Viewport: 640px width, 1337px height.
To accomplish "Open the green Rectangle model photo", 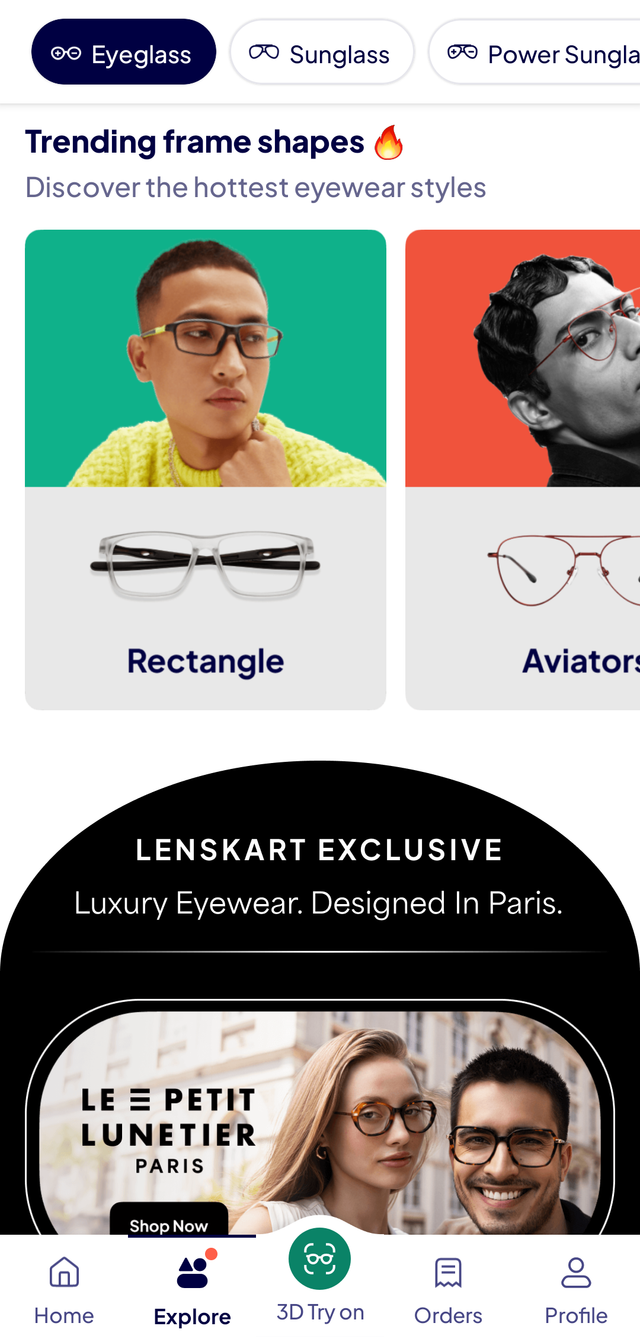I will [205, 358].
